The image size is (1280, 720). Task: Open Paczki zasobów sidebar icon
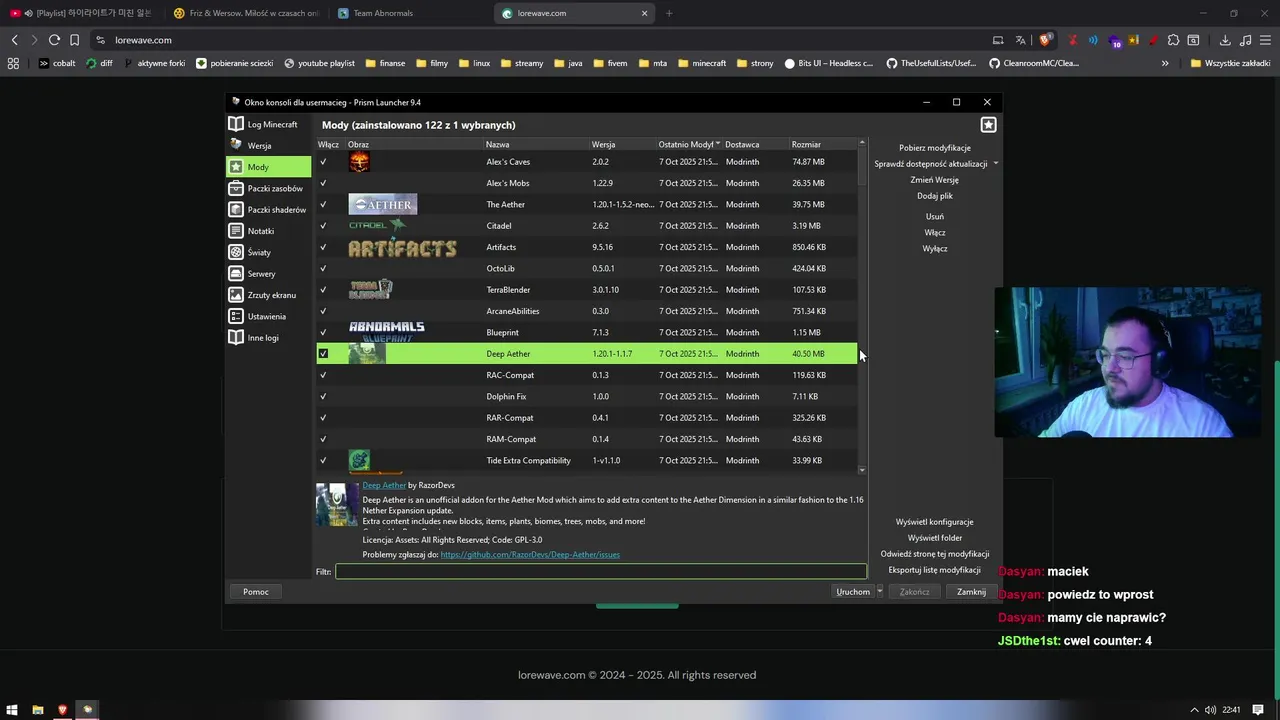(236, 188)
